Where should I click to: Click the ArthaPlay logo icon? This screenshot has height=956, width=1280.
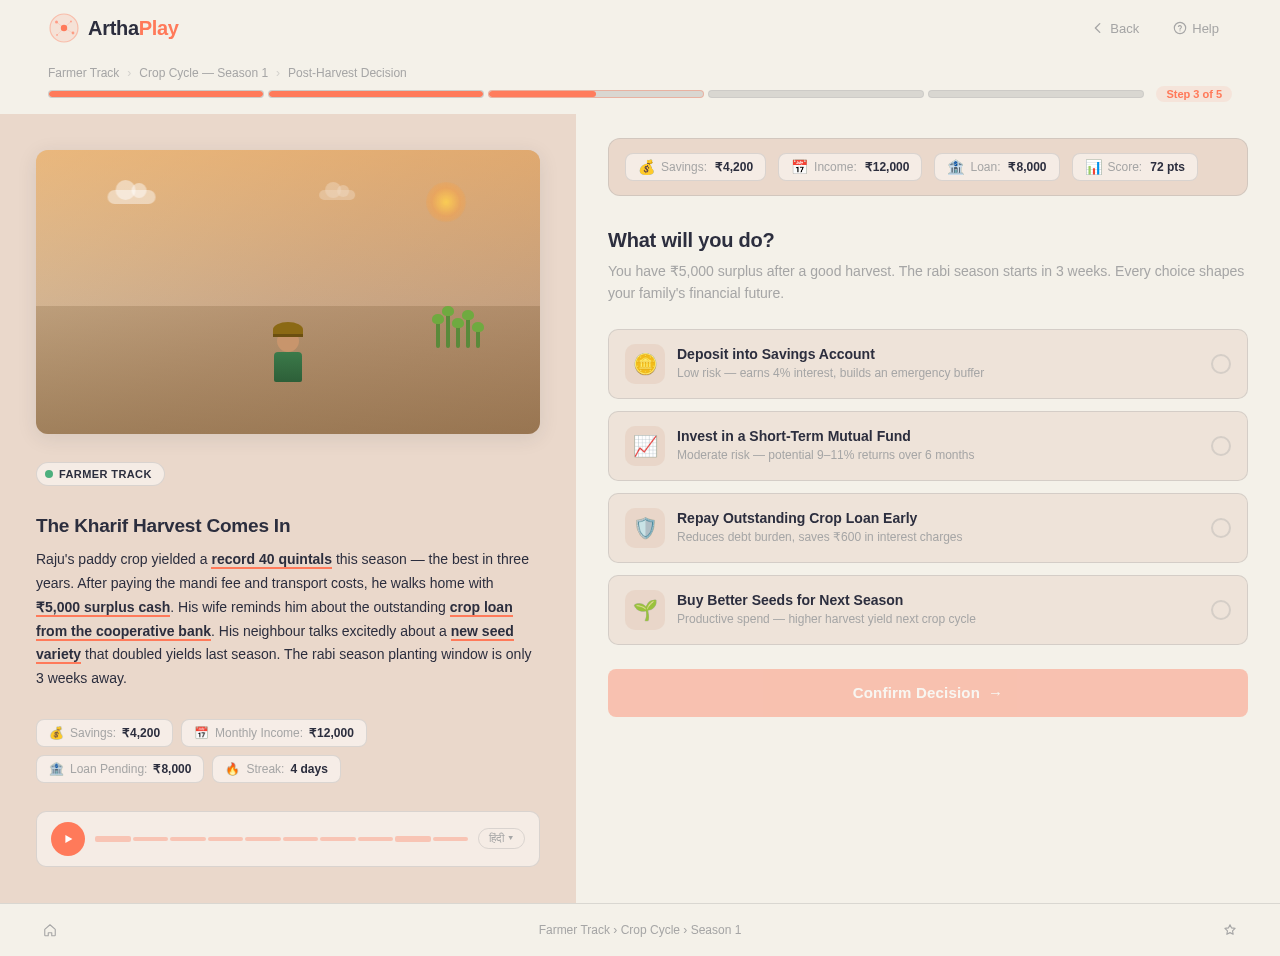(x=62, y=27)
